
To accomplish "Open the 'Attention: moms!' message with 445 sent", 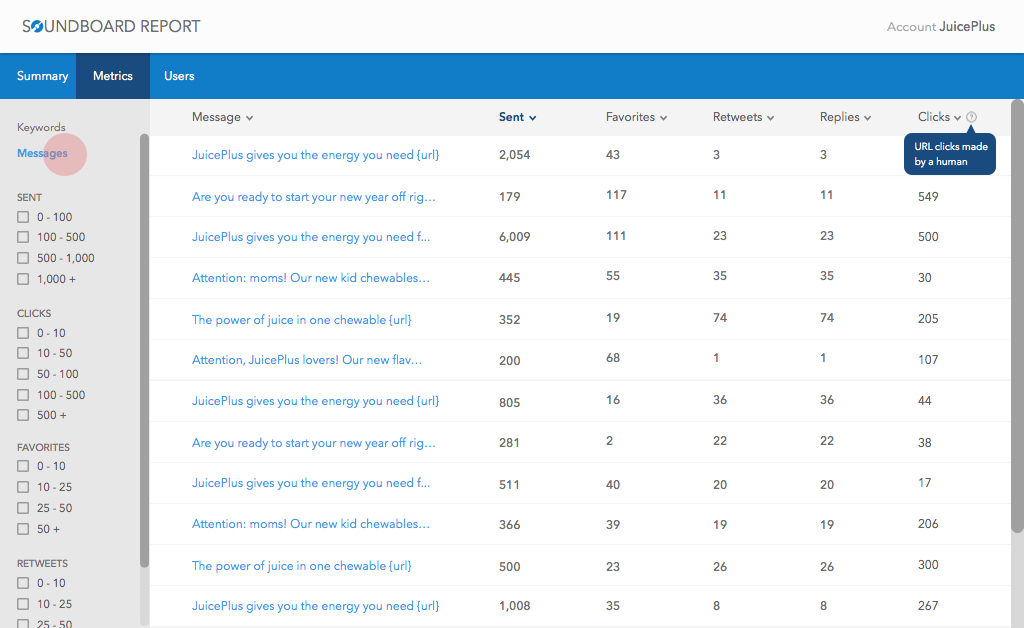I will [311, 278].
